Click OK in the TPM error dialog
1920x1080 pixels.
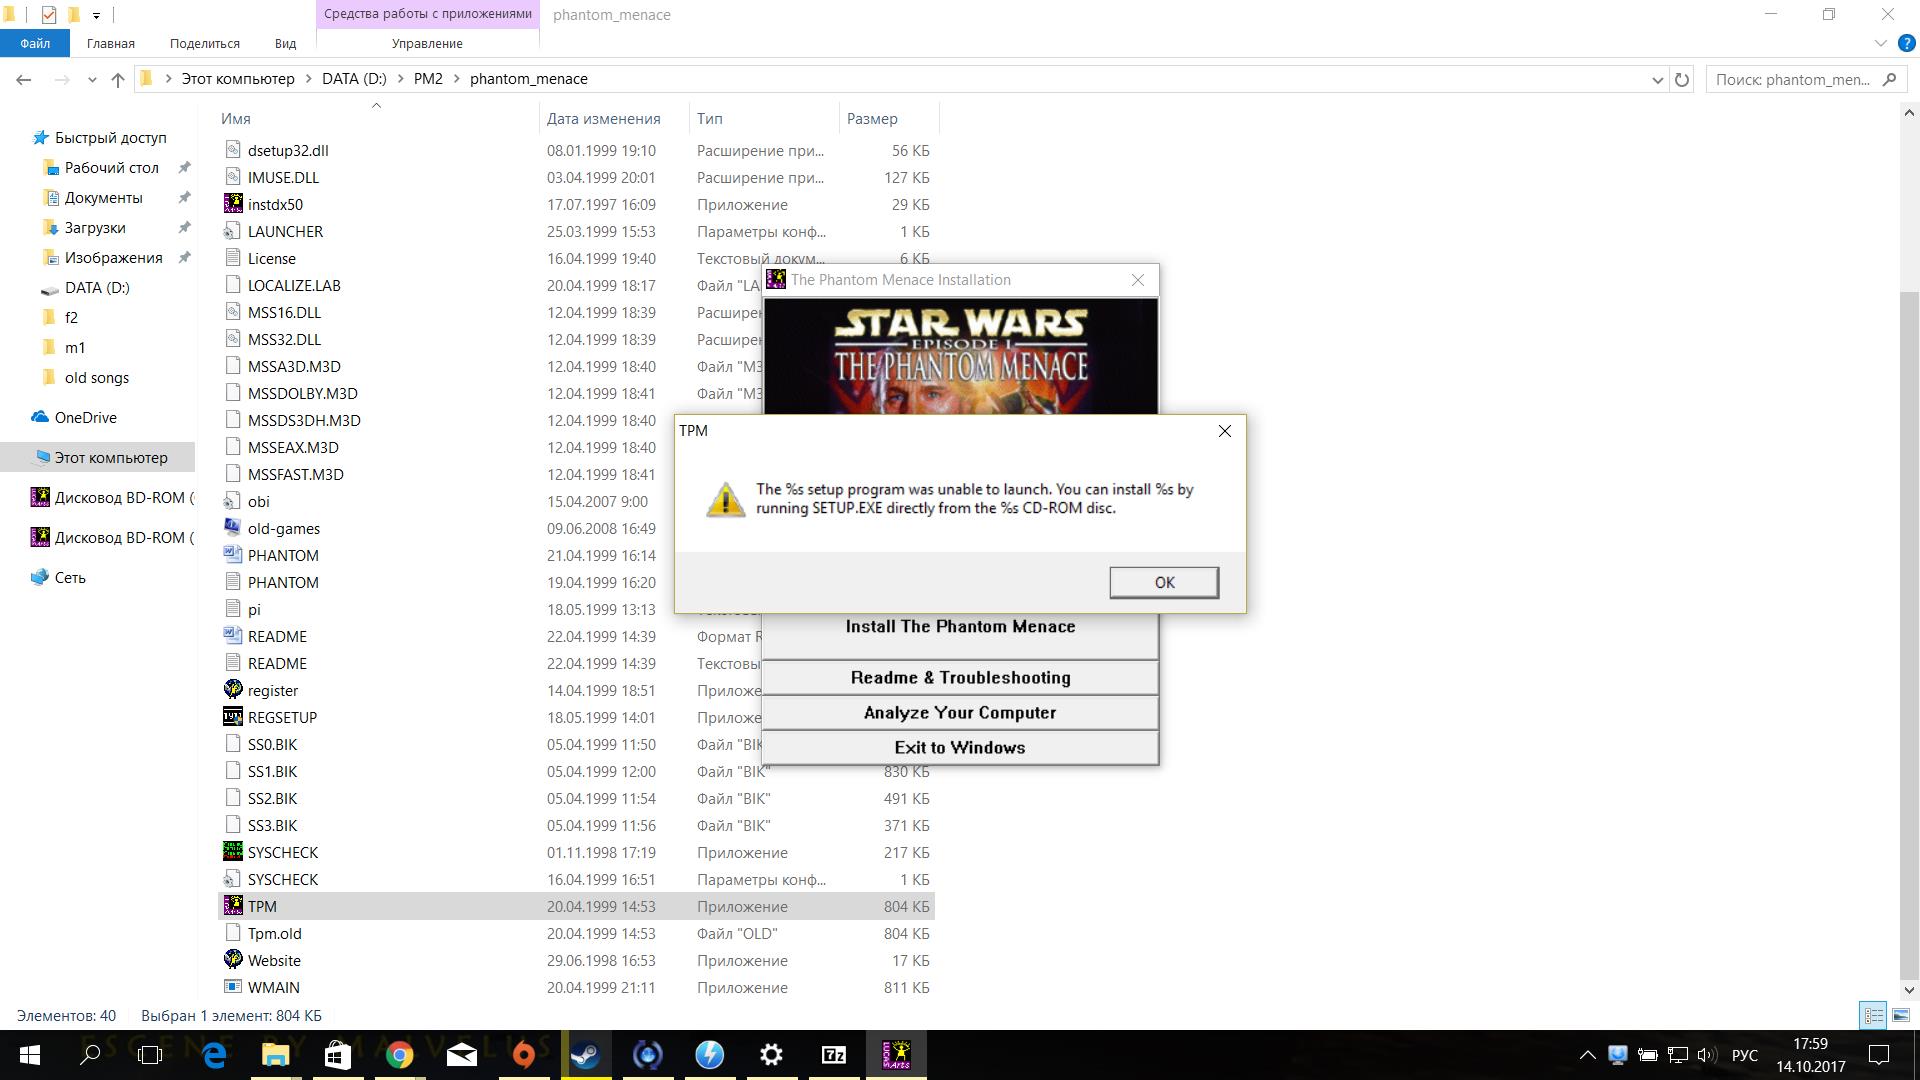point(1163,582)
